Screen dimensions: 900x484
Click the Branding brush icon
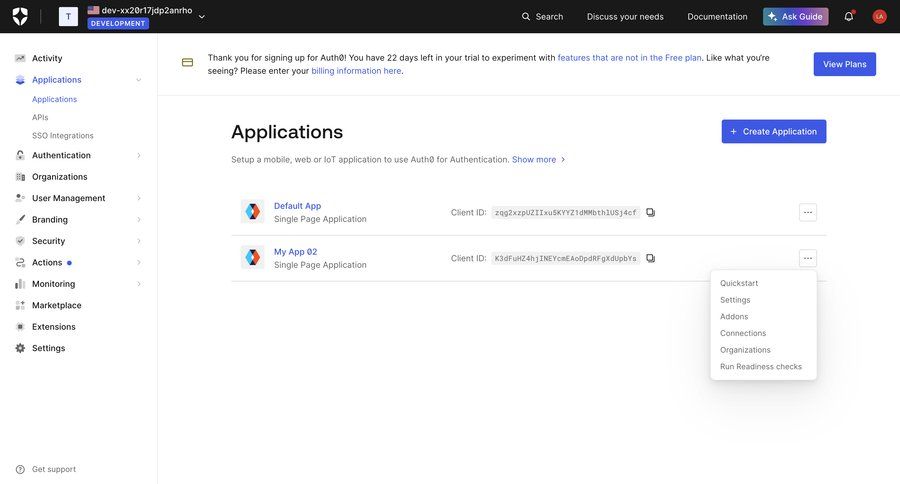coord(20,219)
